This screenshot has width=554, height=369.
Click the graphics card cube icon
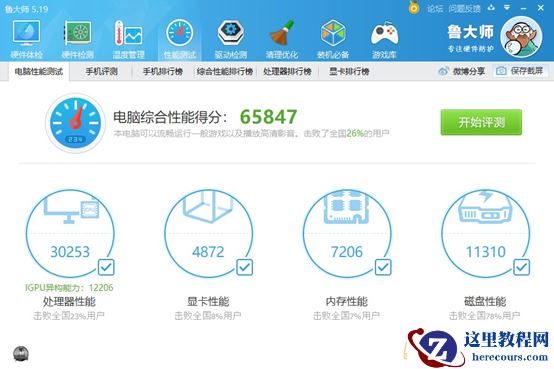point(208,207)
